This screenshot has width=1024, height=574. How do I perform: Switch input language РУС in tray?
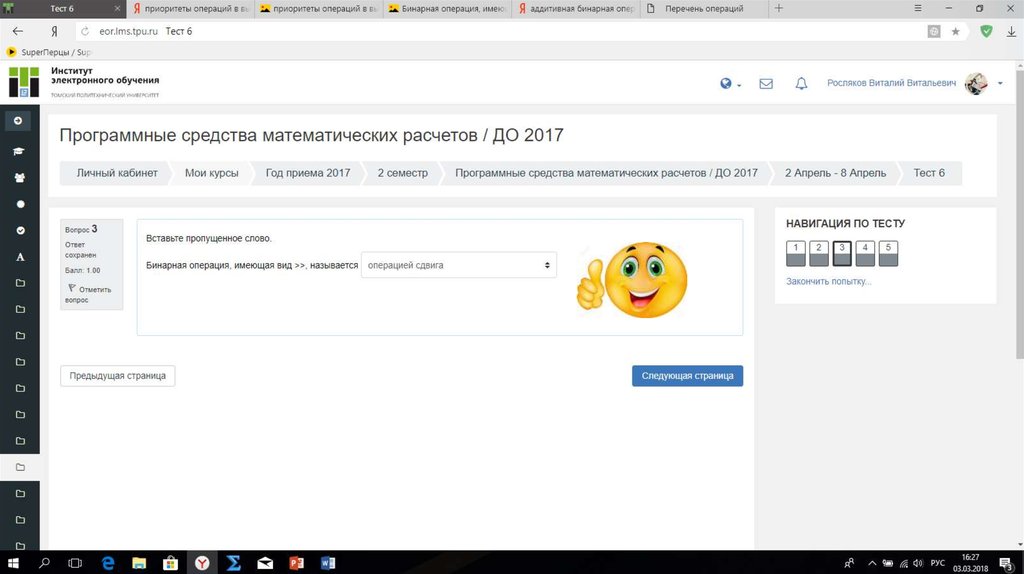click(x=938, y=563)
